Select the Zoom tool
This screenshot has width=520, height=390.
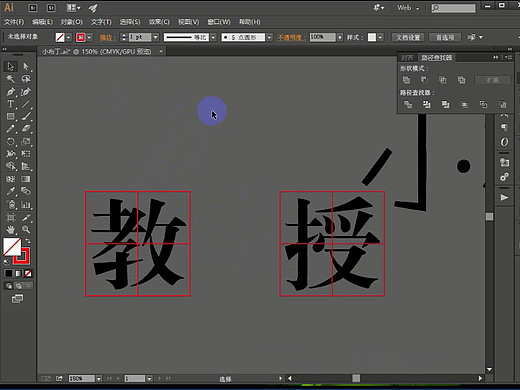pyautogui.click(x=26, y=229)
